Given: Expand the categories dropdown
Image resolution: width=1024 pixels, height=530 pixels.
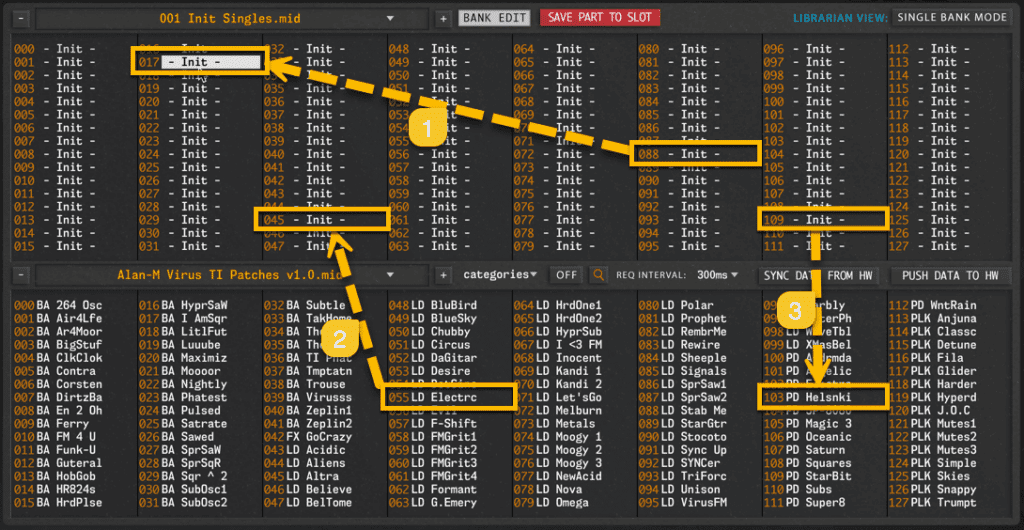Looking at the screenshot, I should [x=500, y=275].
